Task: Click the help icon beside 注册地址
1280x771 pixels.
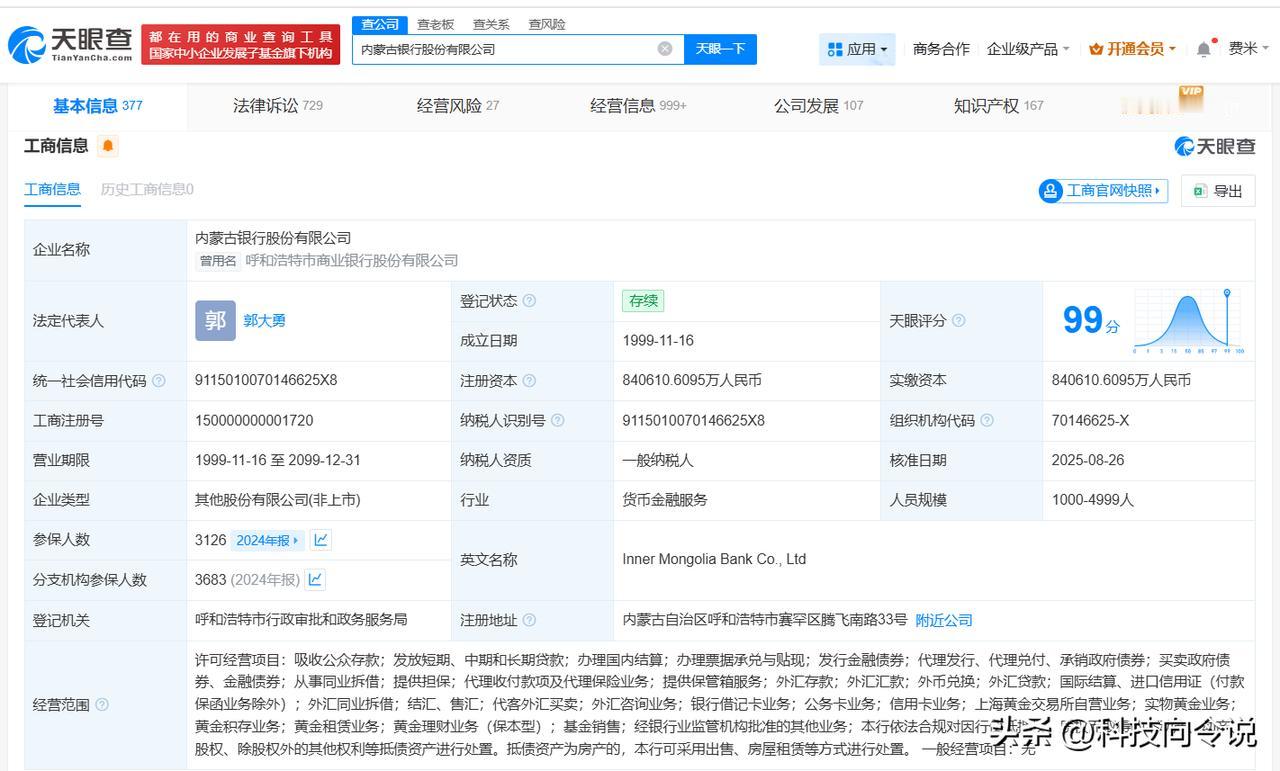Action: click(x=529, y=620)
